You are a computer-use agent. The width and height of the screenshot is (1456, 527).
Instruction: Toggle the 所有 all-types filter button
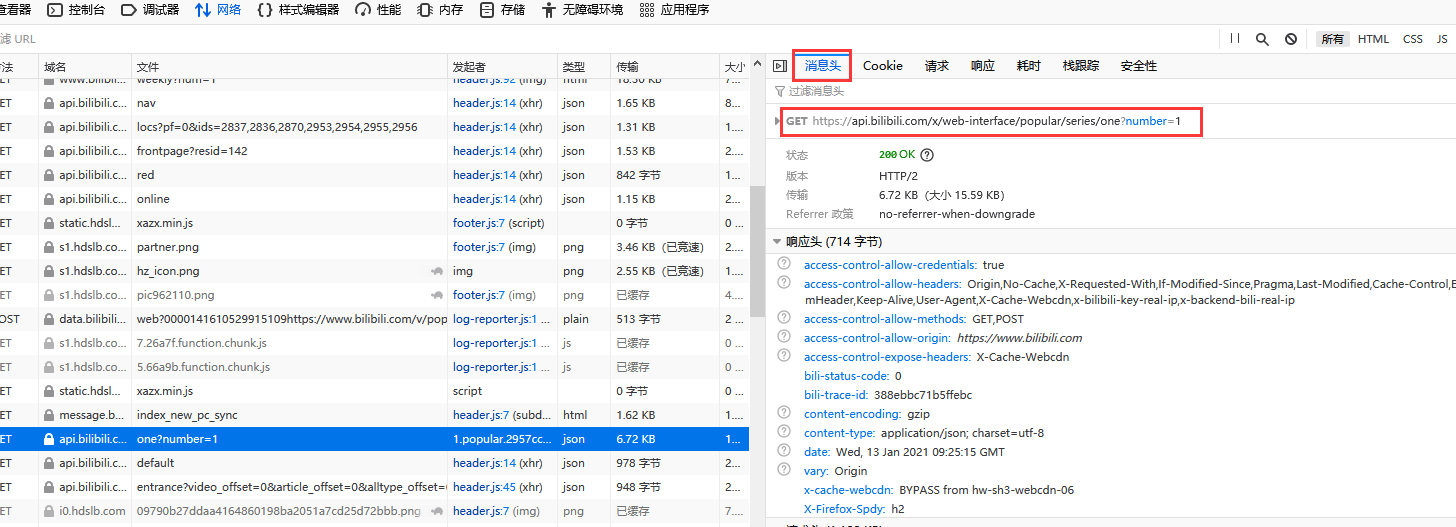[x=1333, y=39]
